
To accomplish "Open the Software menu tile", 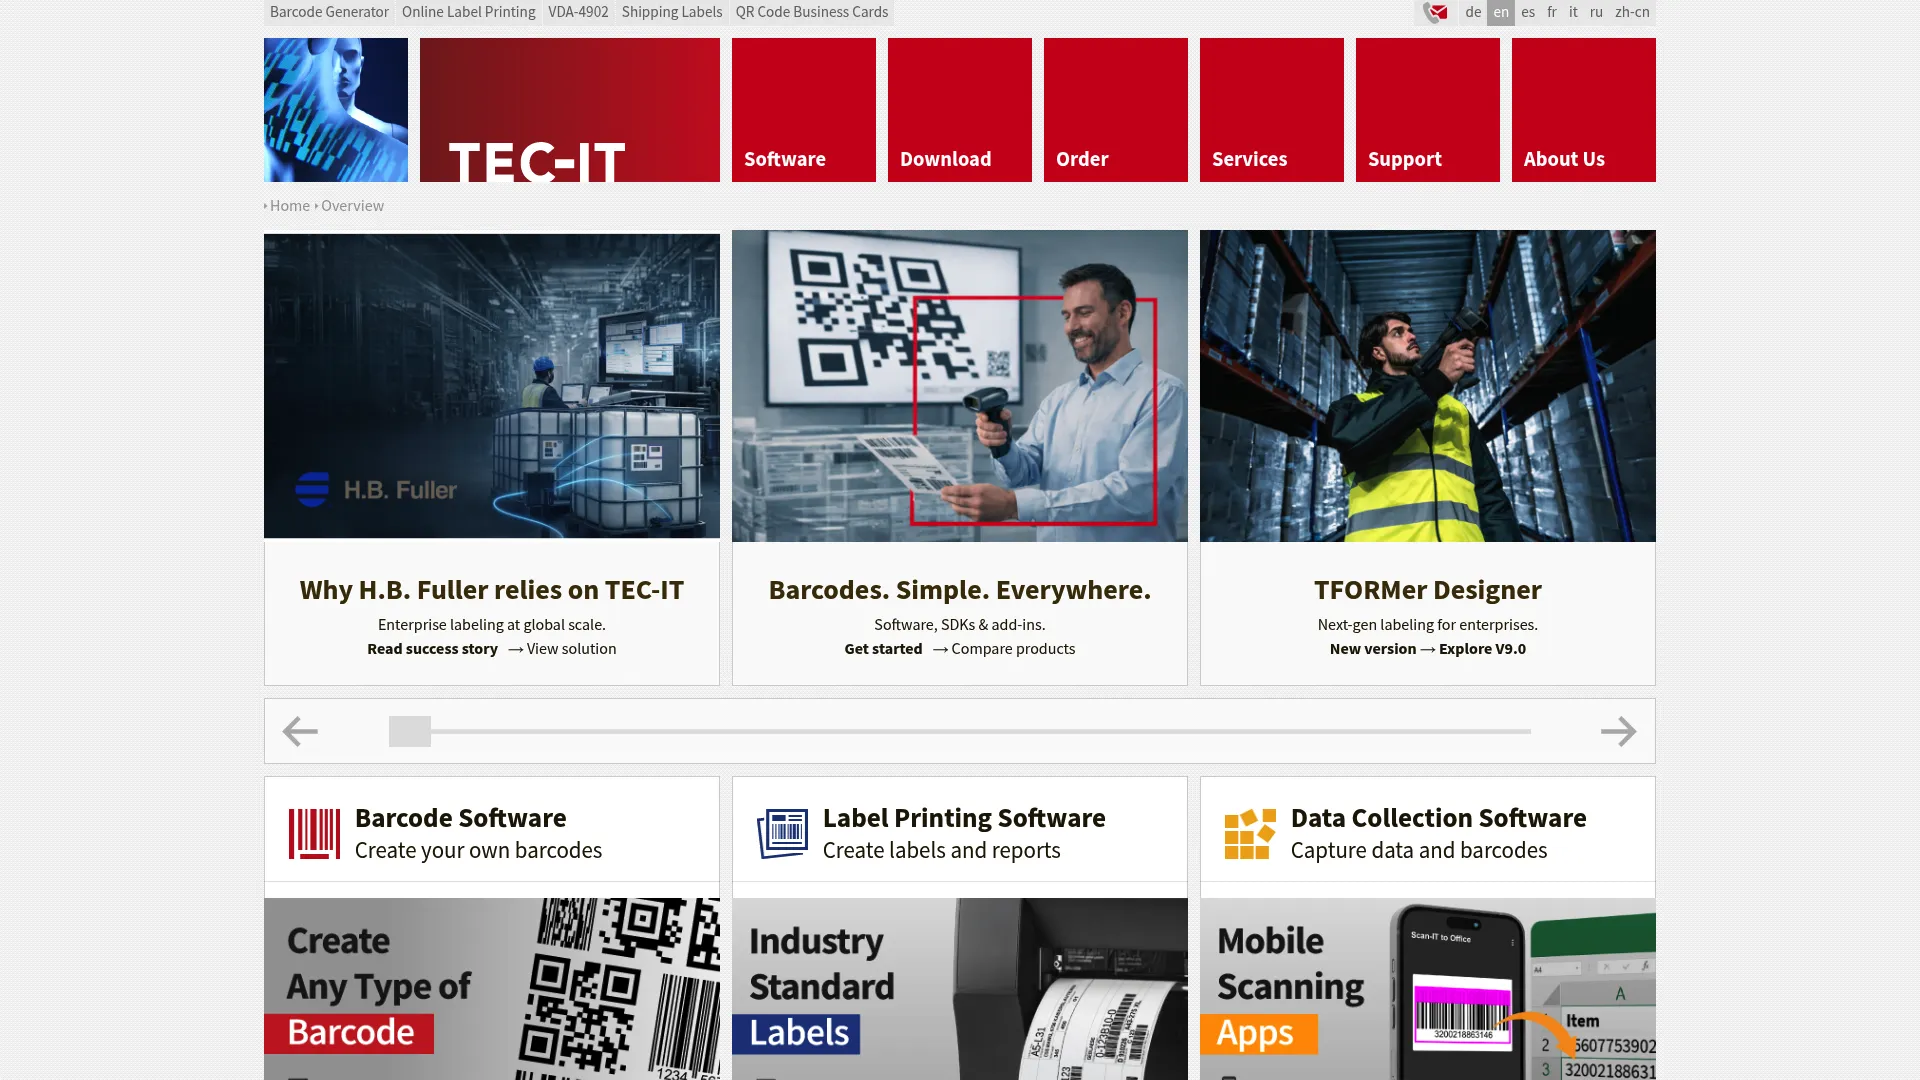I will tap(804, 110).
